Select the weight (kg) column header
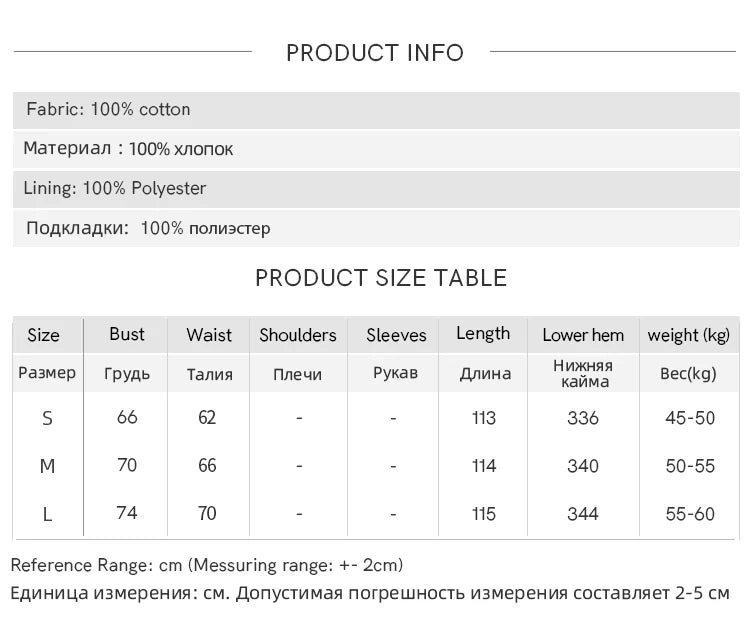750x630 pixels. (689, 335)
